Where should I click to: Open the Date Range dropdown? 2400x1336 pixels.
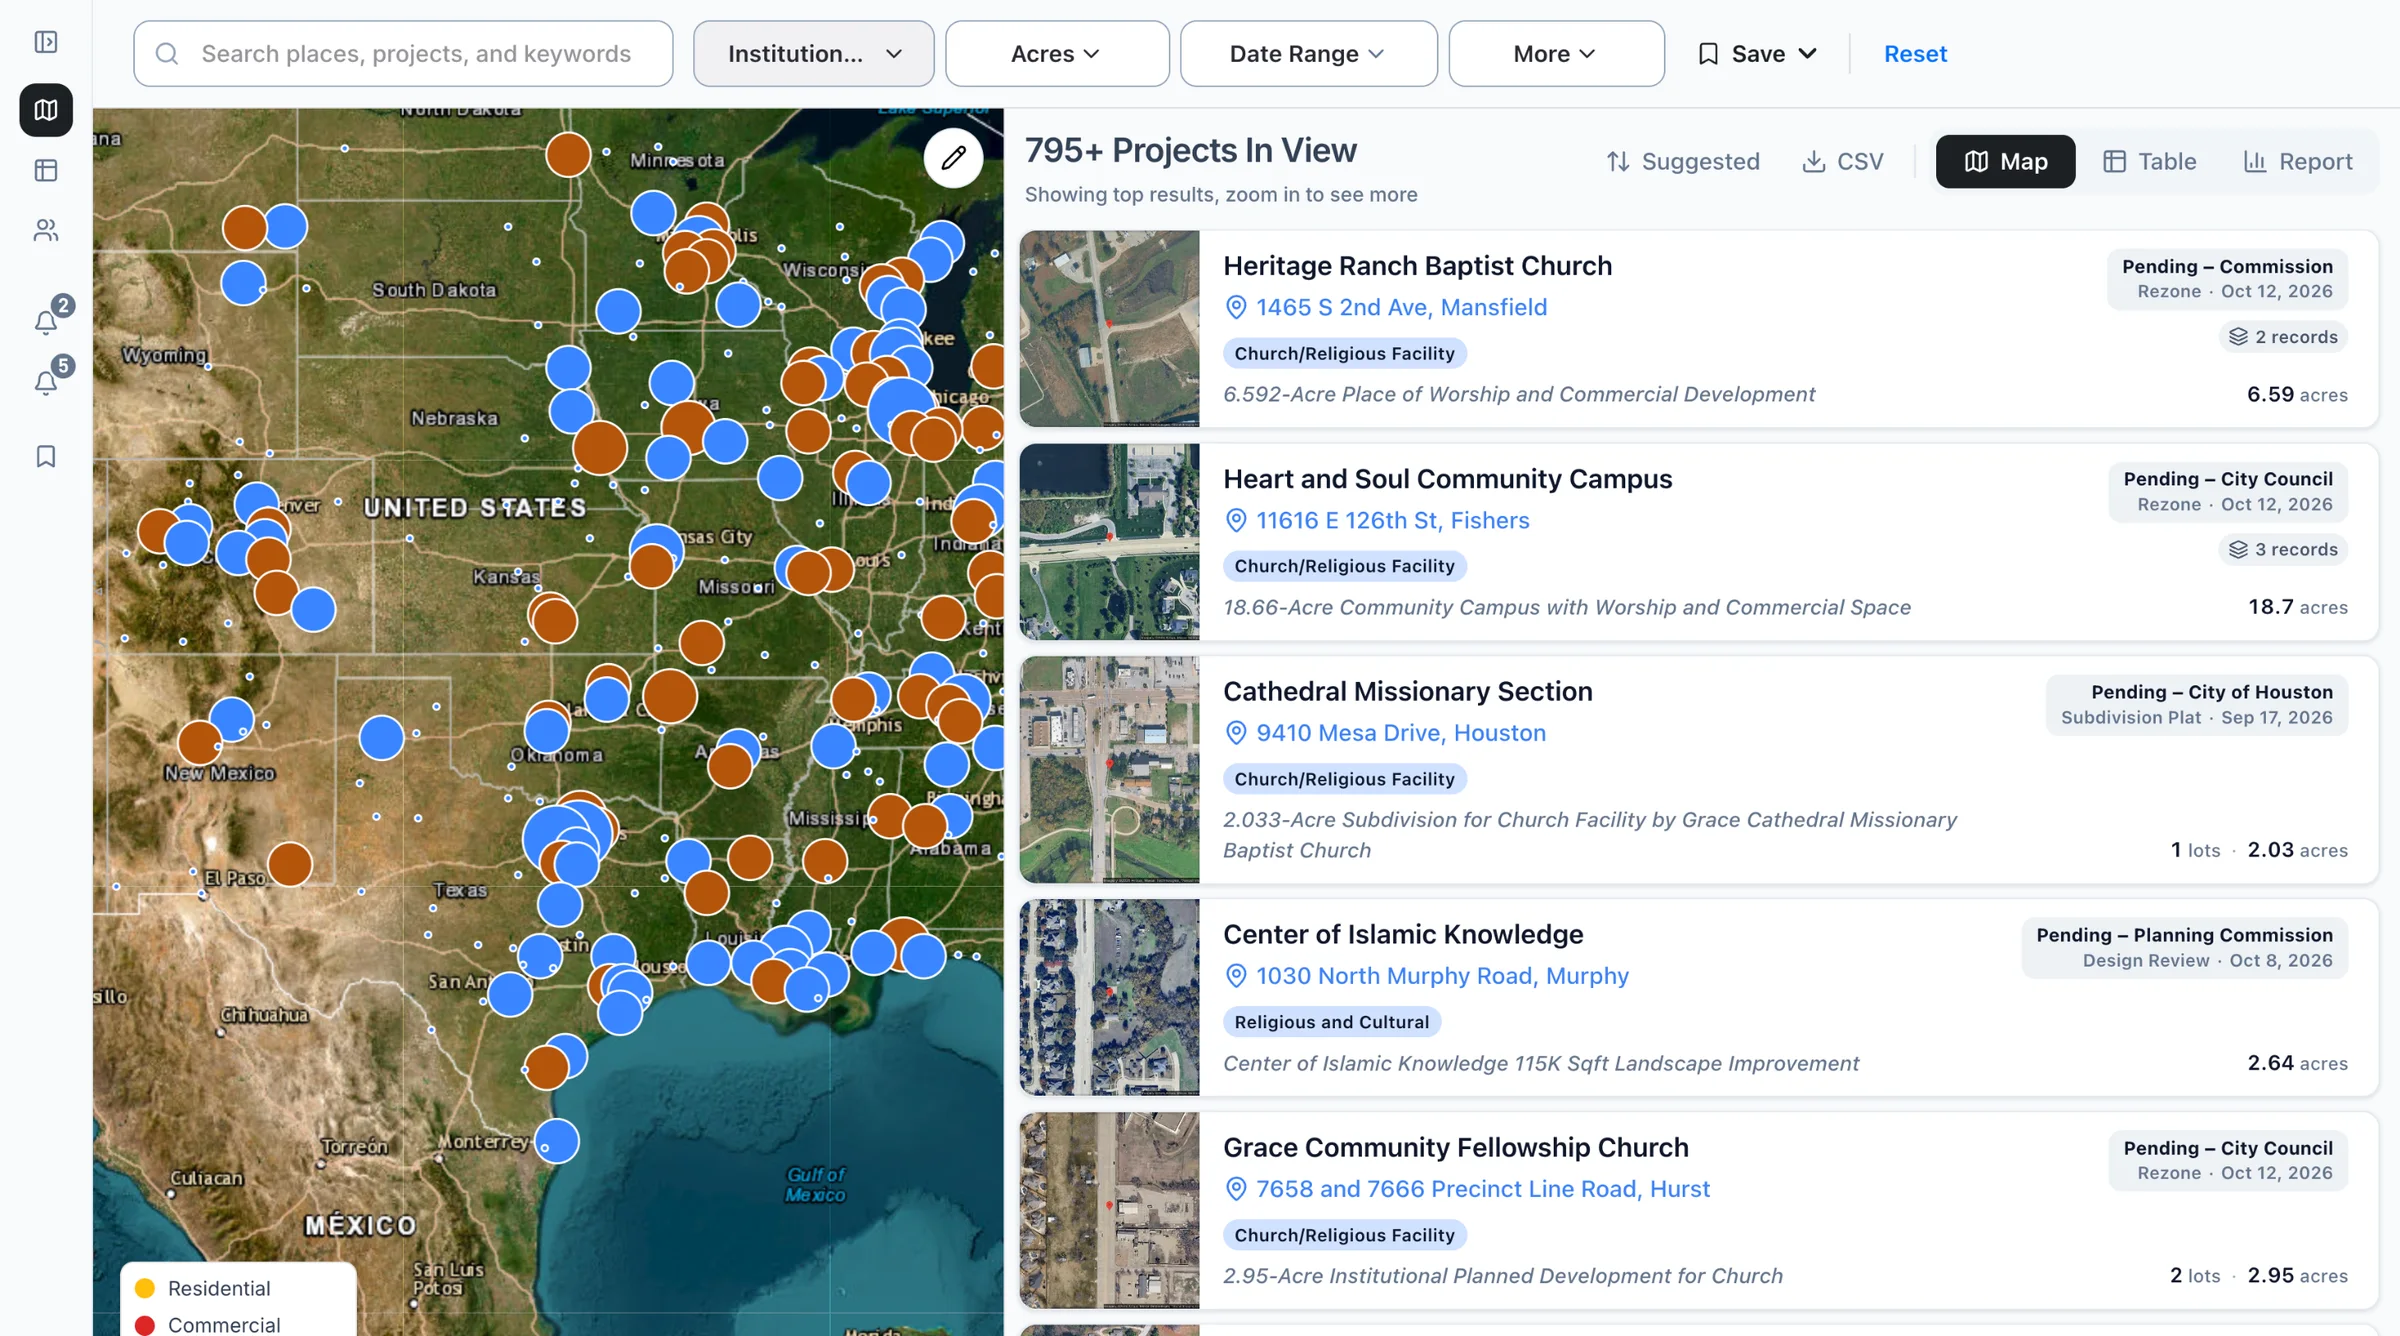1308,54
